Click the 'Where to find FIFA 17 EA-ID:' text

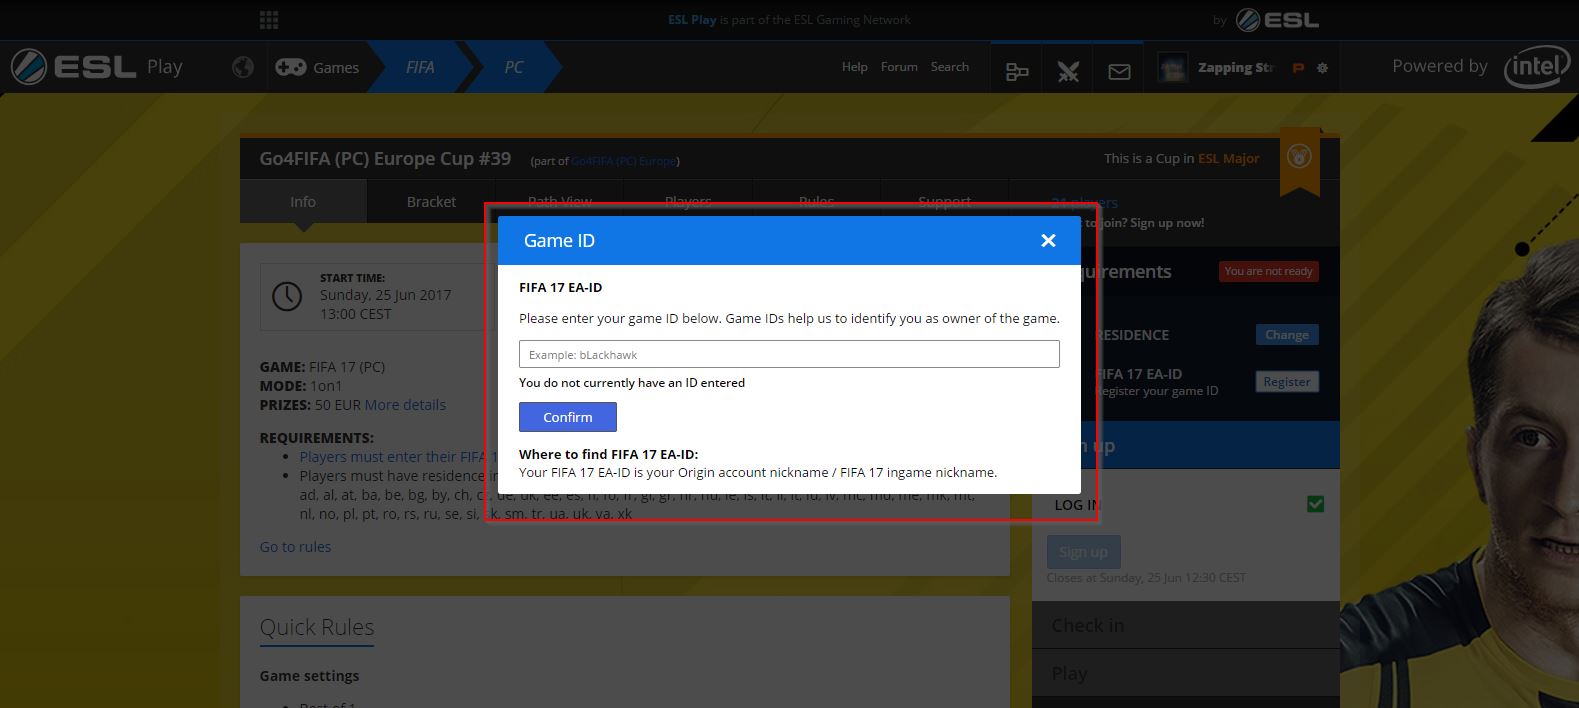pyautogui.click(x=609, y=454)
